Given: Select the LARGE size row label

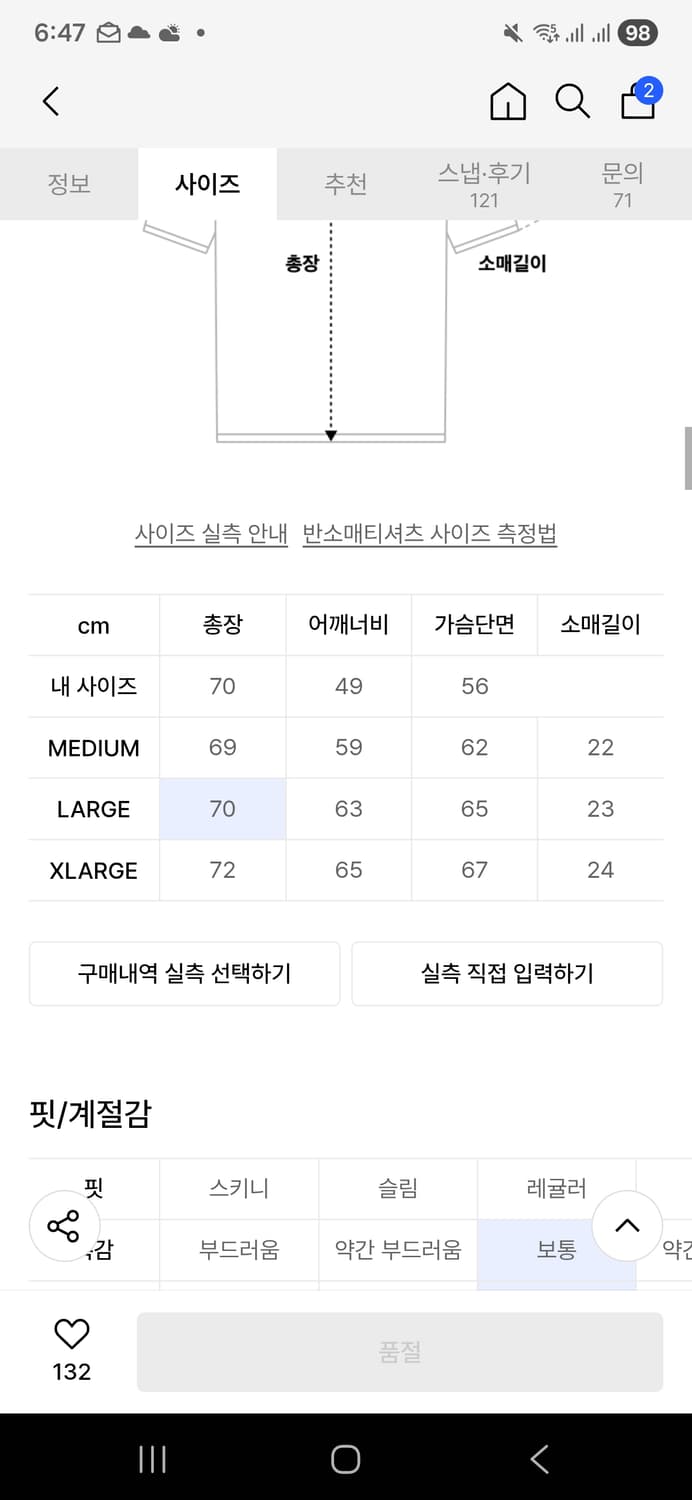Looking at the screenshot, I should [94, 809].
